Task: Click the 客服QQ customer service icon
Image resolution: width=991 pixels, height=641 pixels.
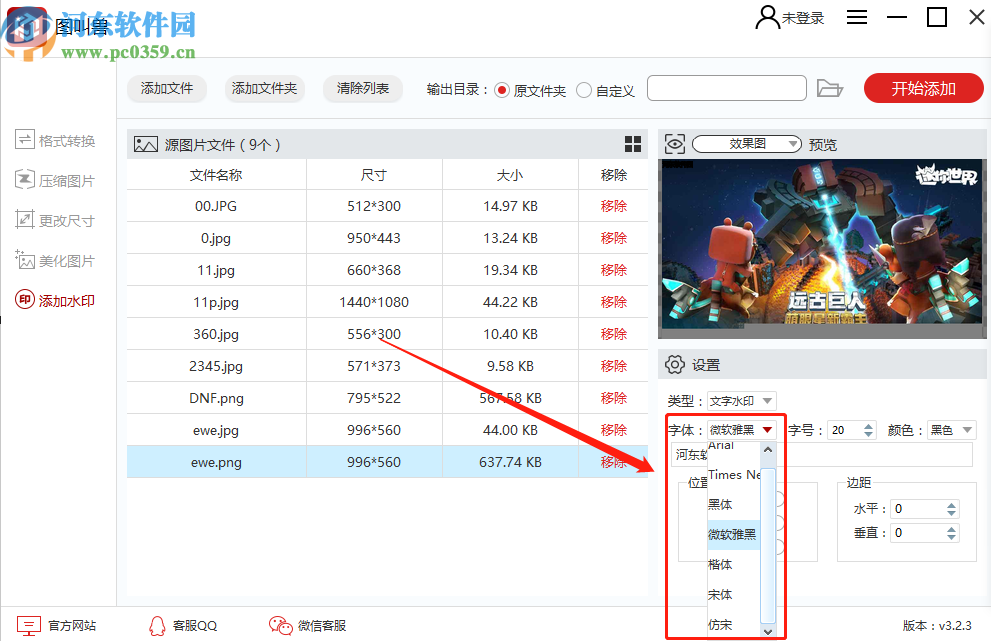Action: [157, 624]
